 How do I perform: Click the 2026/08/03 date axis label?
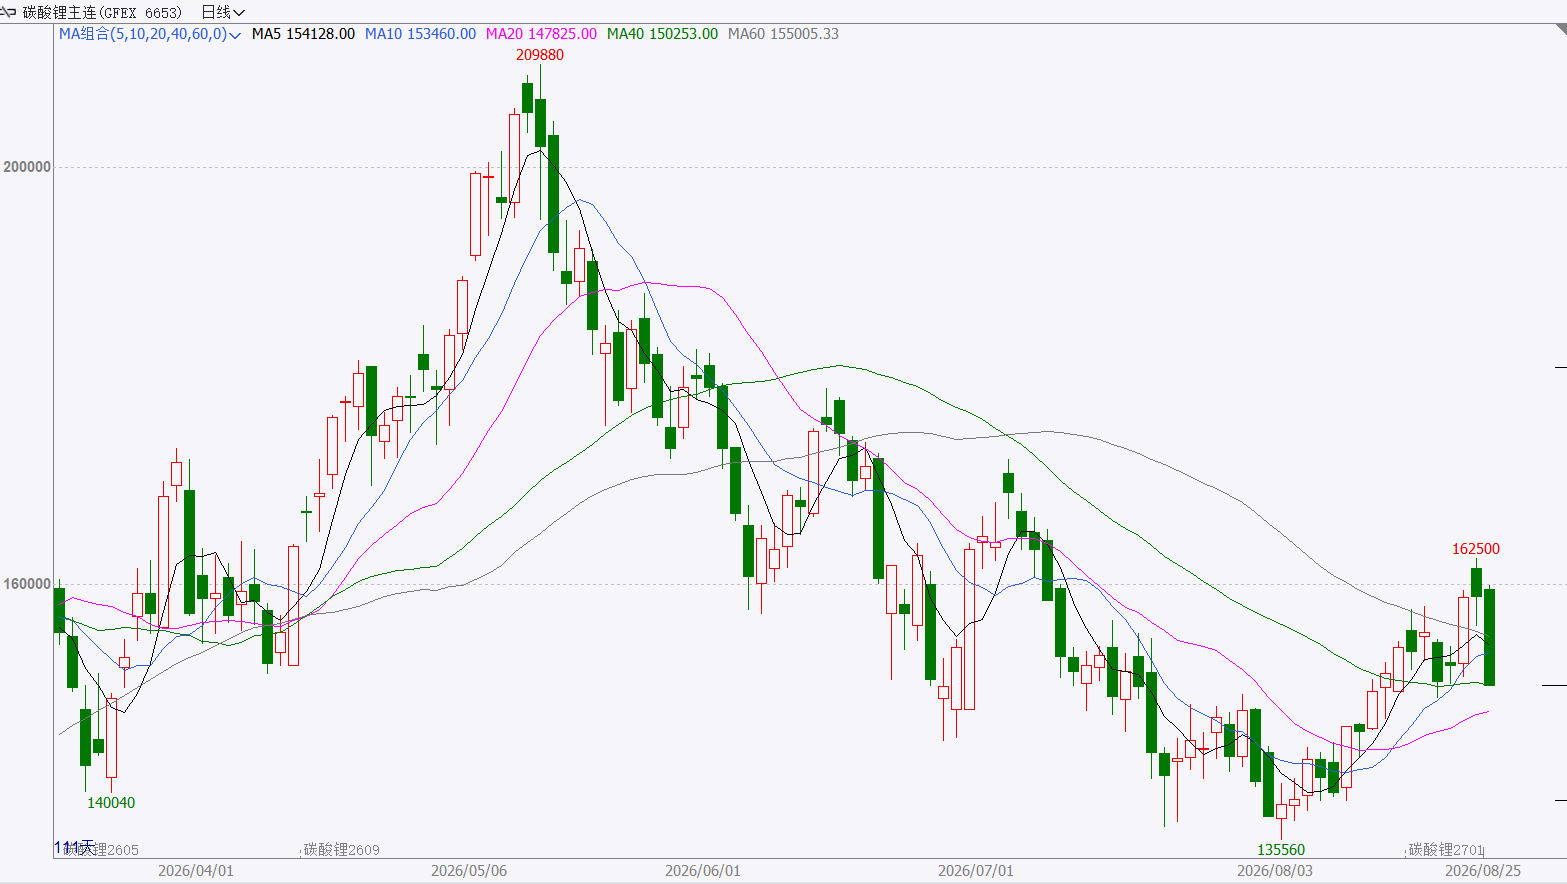click(1275, 871)
